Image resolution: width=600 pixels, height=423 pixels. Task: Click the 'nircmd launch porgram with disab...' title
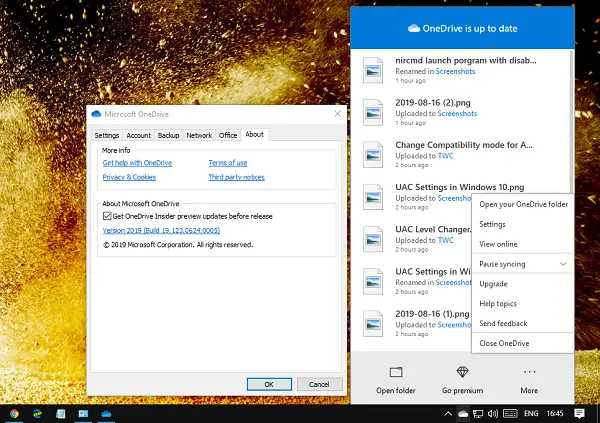point(466,60)
